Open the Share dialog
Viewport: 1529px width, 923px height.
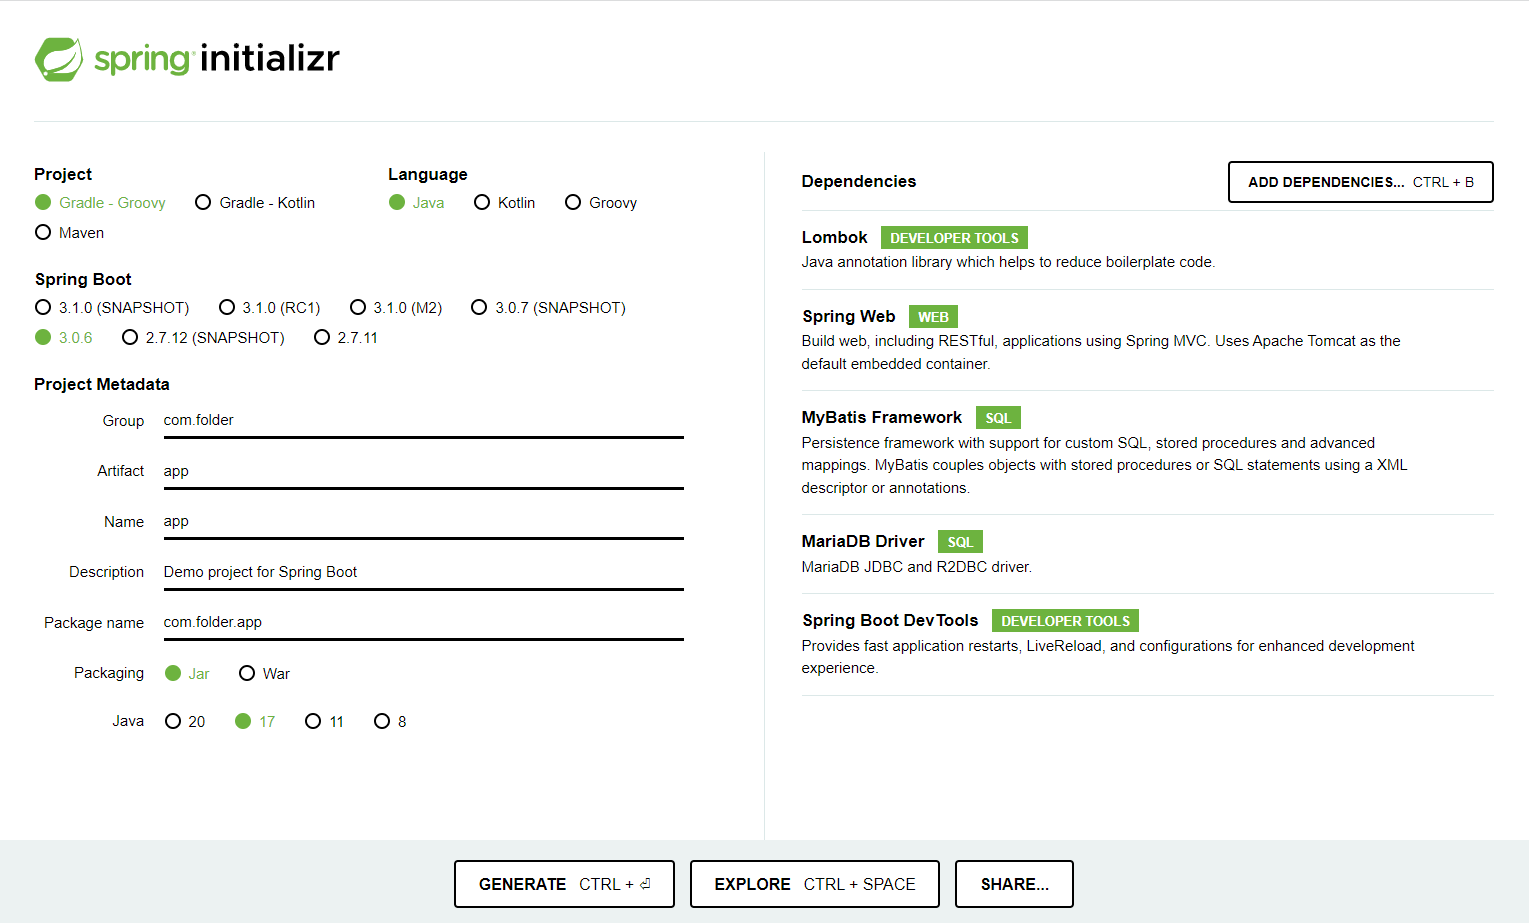1014,884
